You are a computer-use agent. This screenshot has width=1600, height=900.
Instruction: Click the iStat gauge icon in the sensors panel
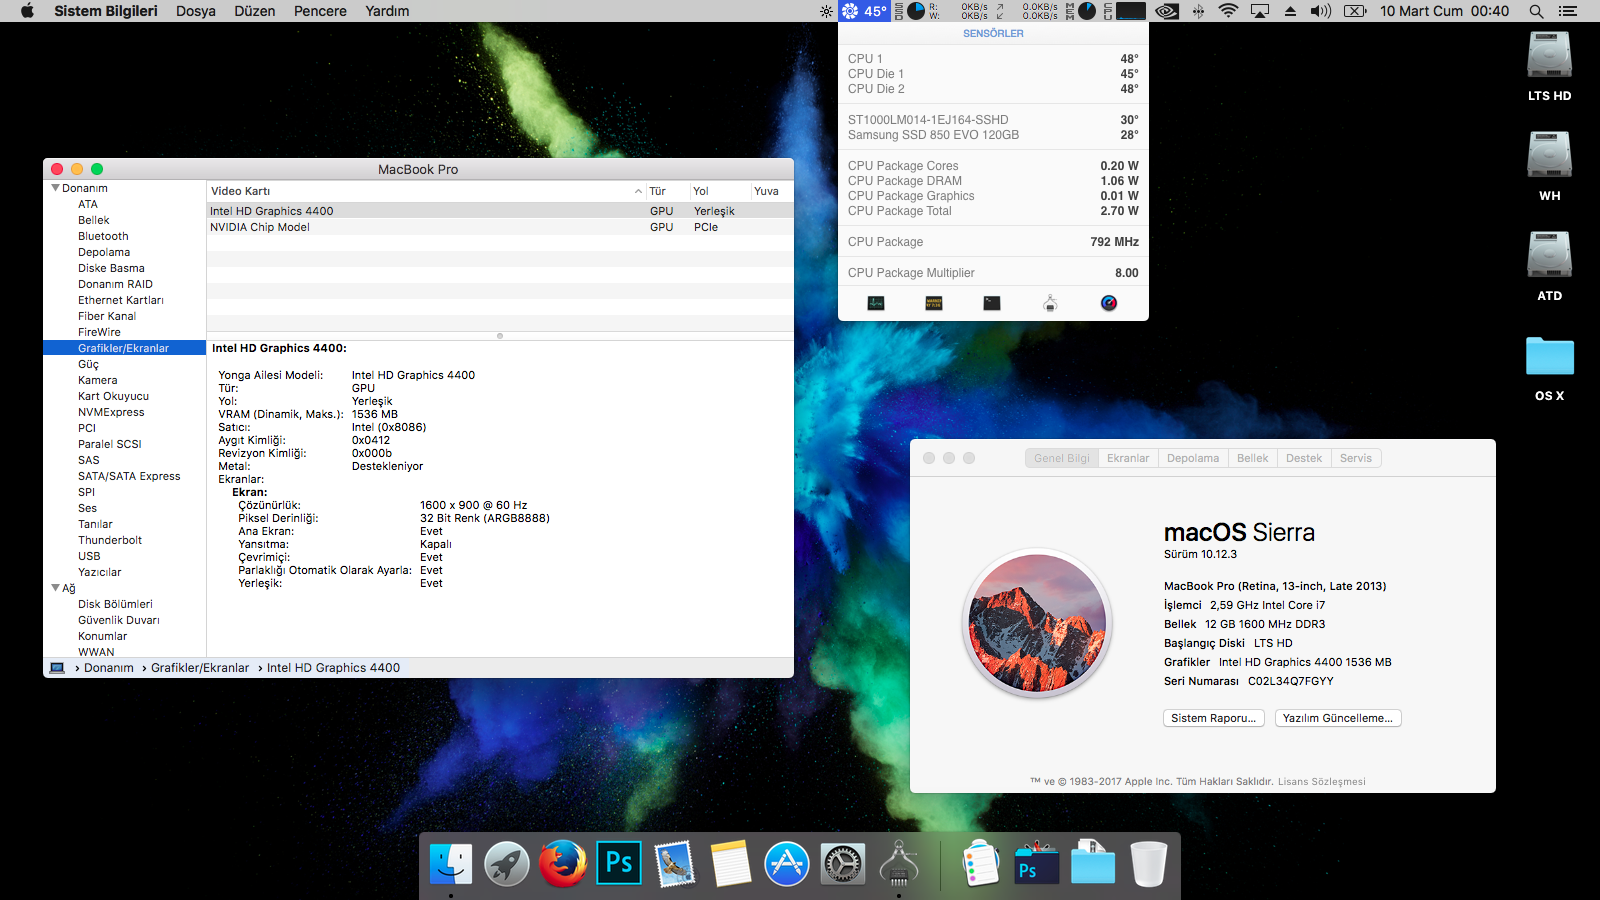pos(1109,303)
